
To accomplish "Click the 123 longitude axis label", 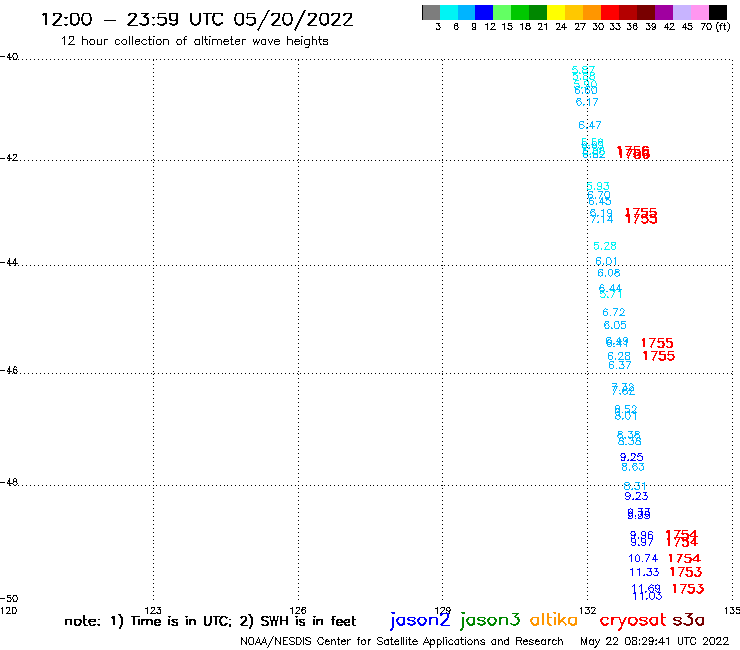I will point(153,610).
